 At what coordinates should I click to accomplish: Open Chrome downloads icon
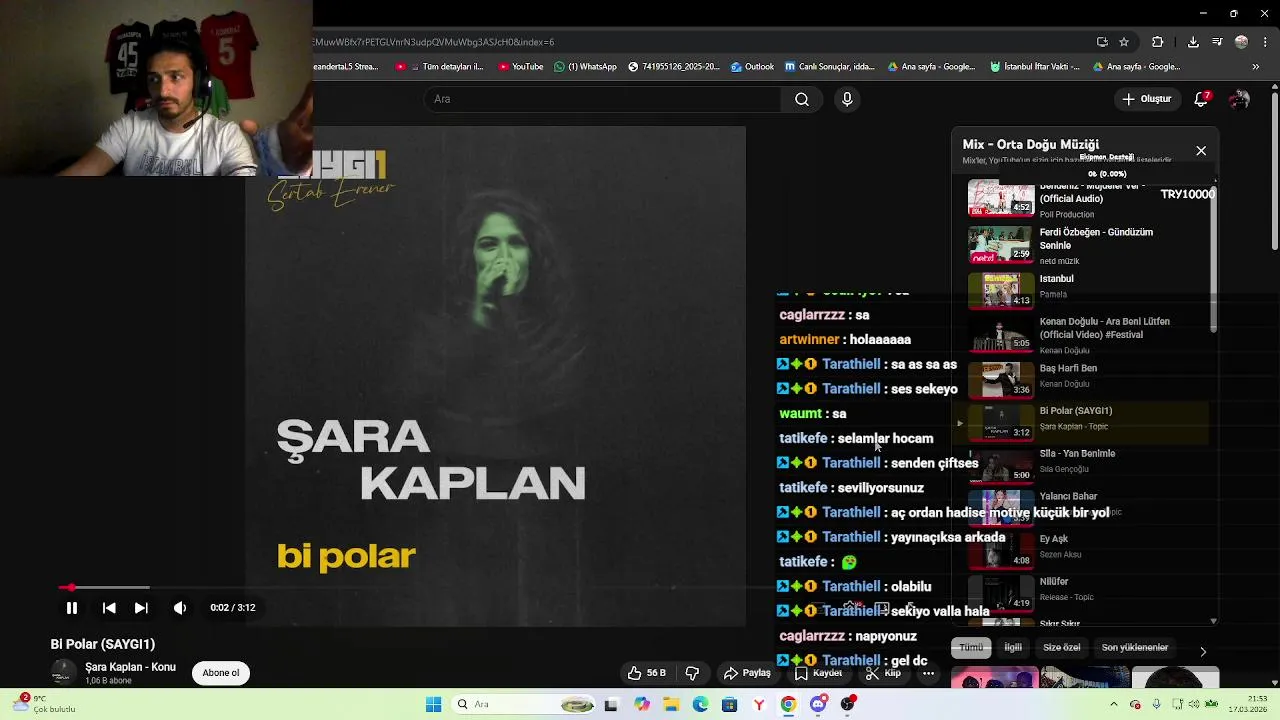click(x=1193, y=42)
